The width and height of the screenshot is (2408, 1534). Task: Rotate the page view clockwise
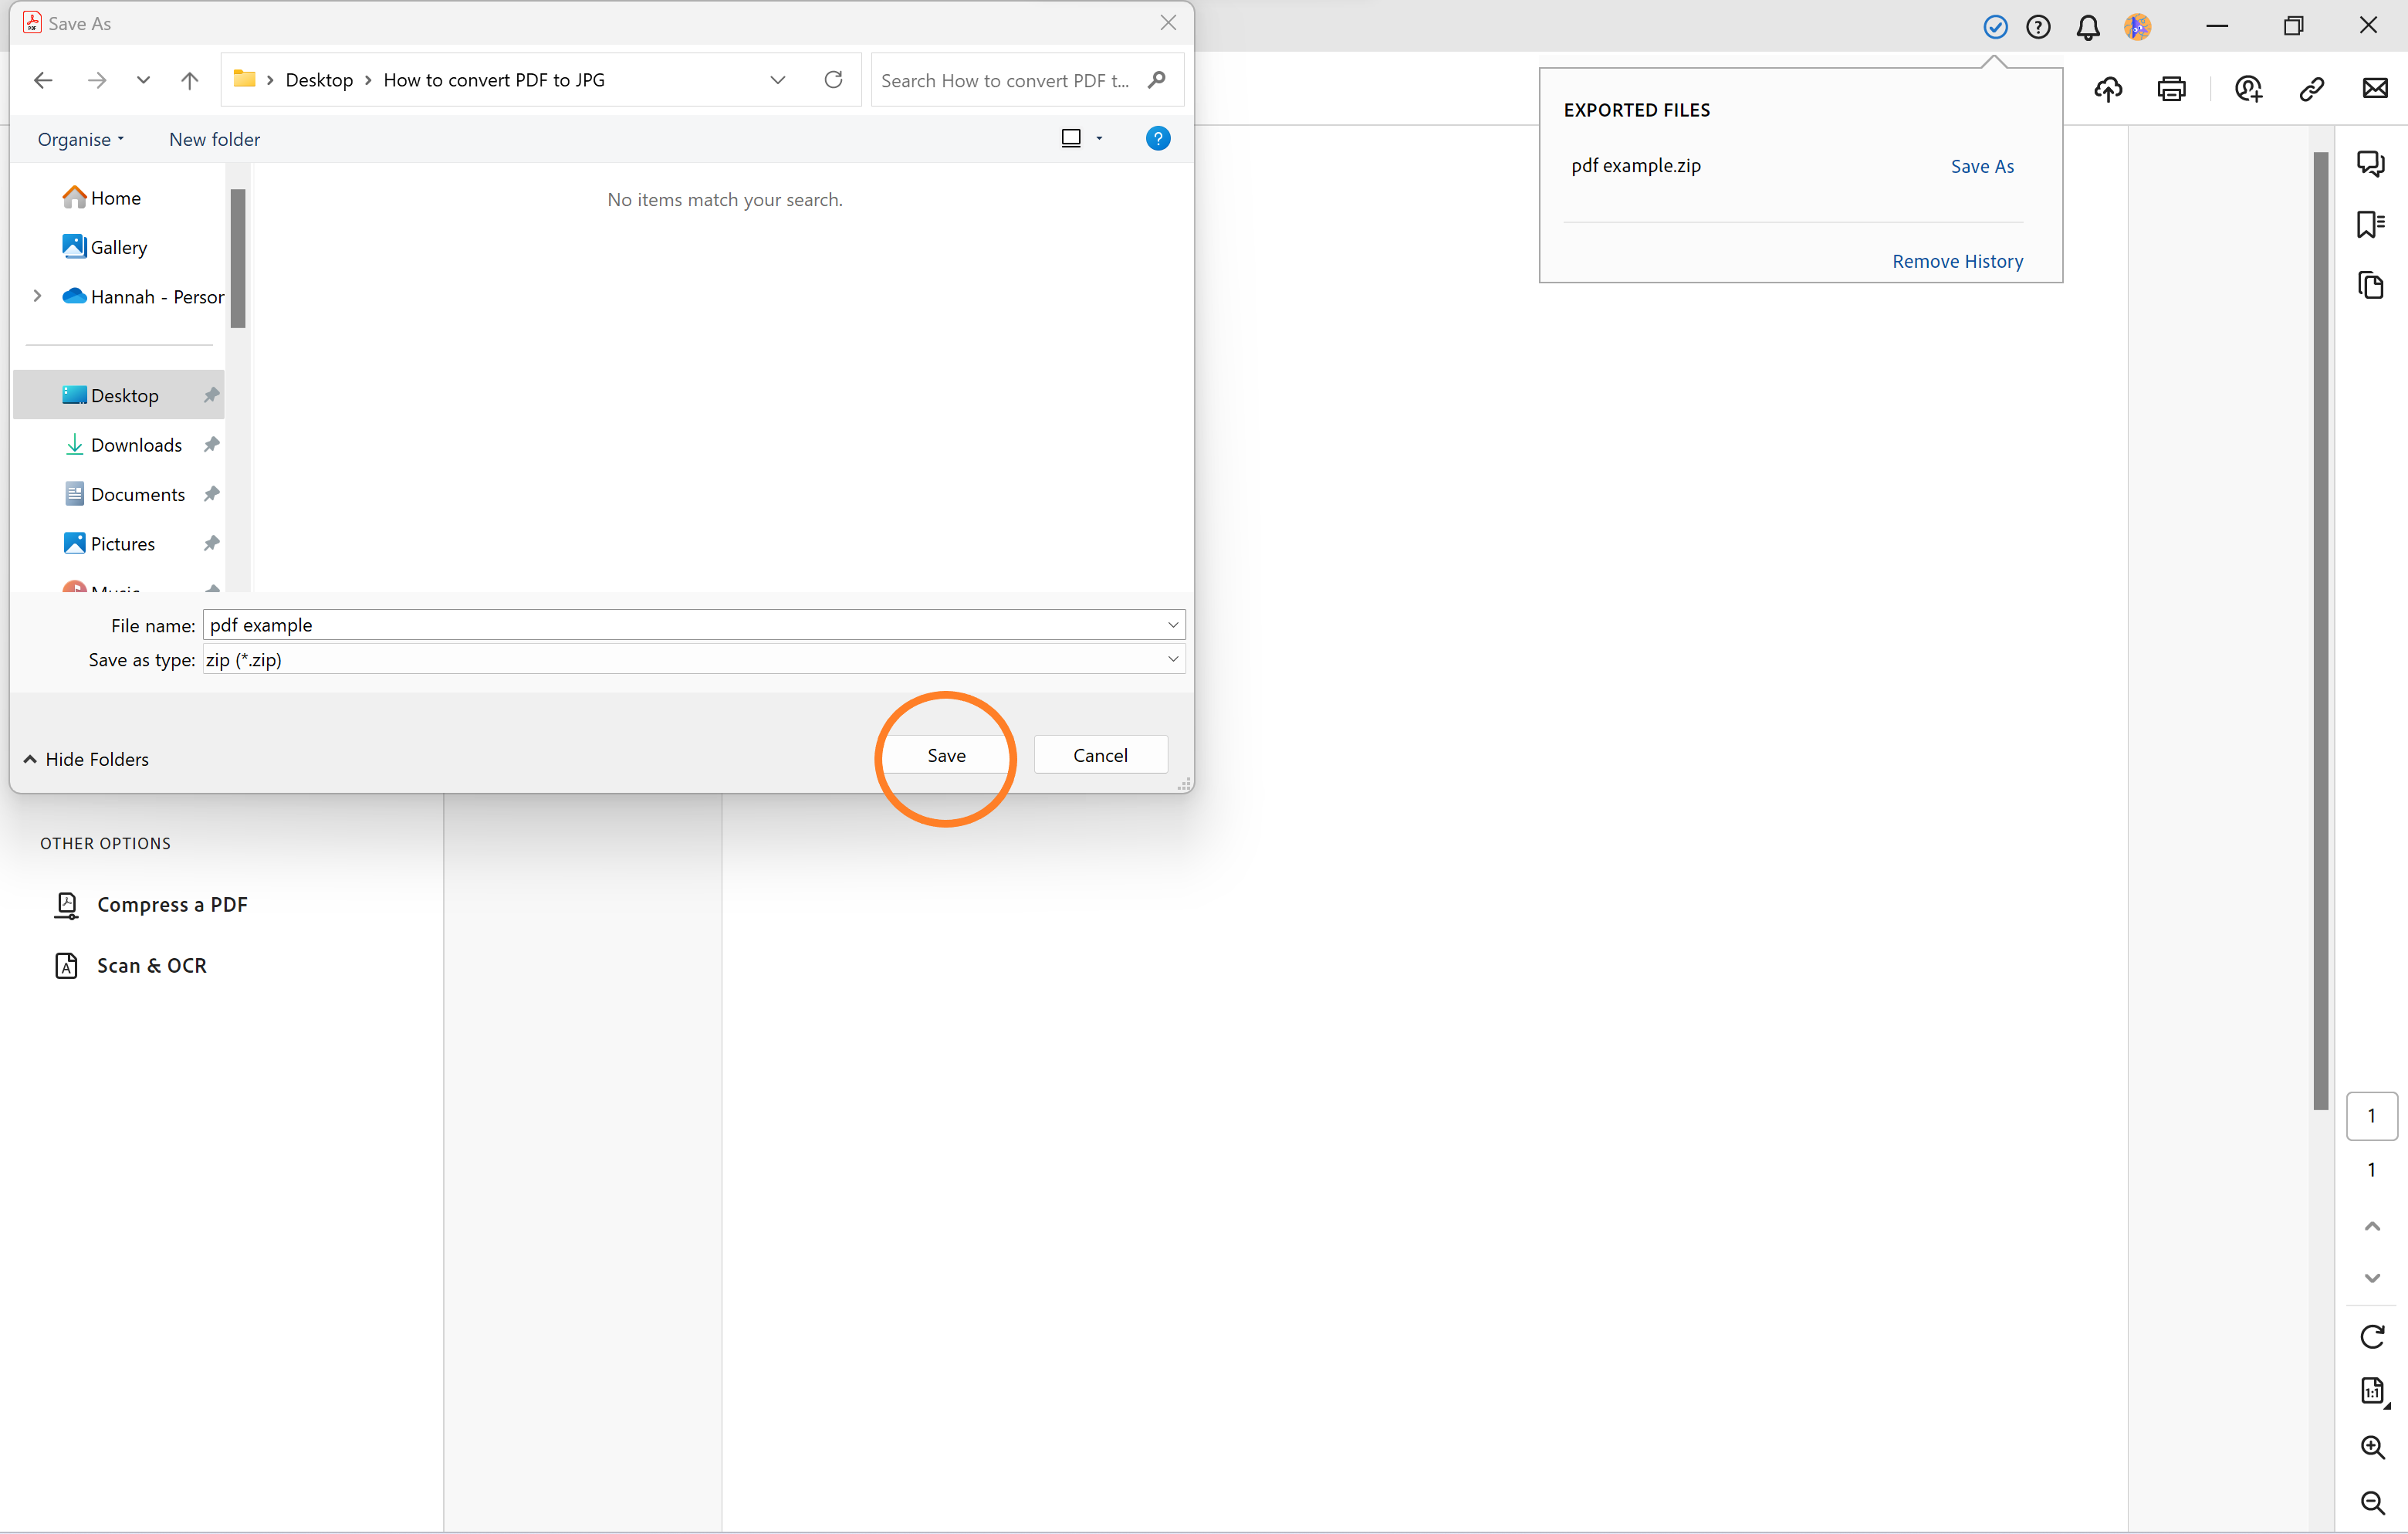[2372, 1337]
